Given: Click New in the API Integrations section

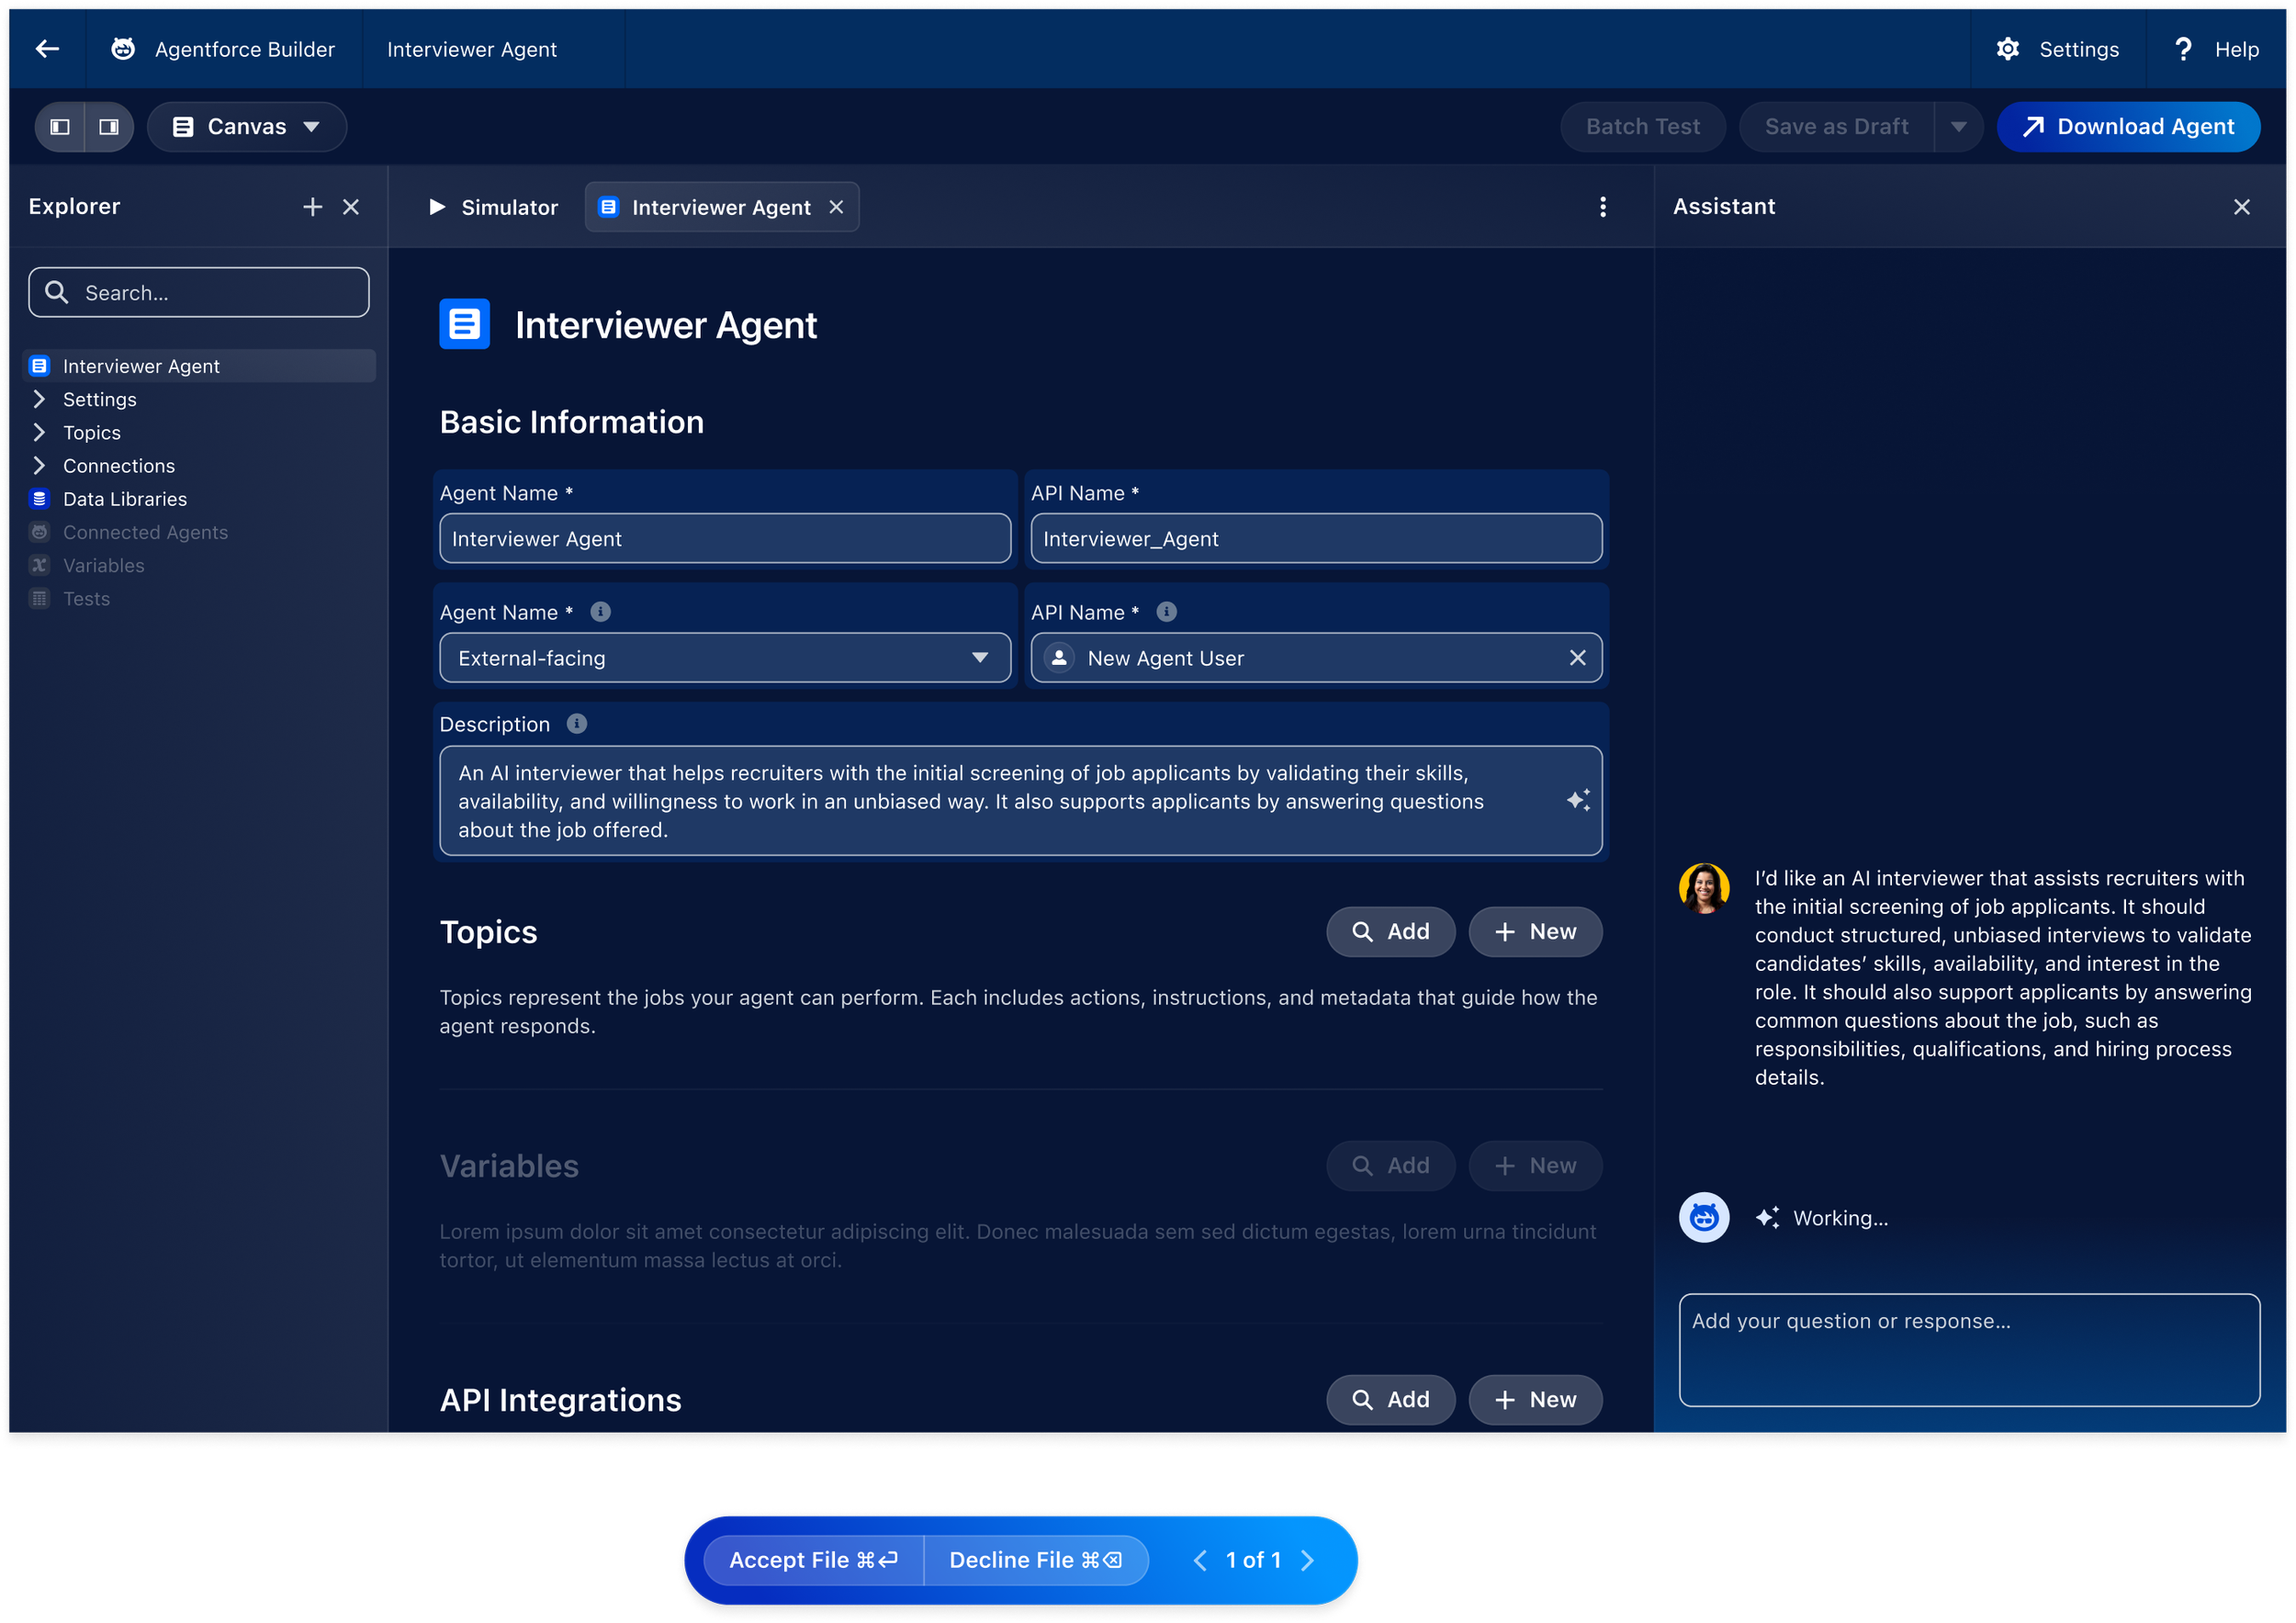Looking at the screenshot, I should point(1535,1400).
